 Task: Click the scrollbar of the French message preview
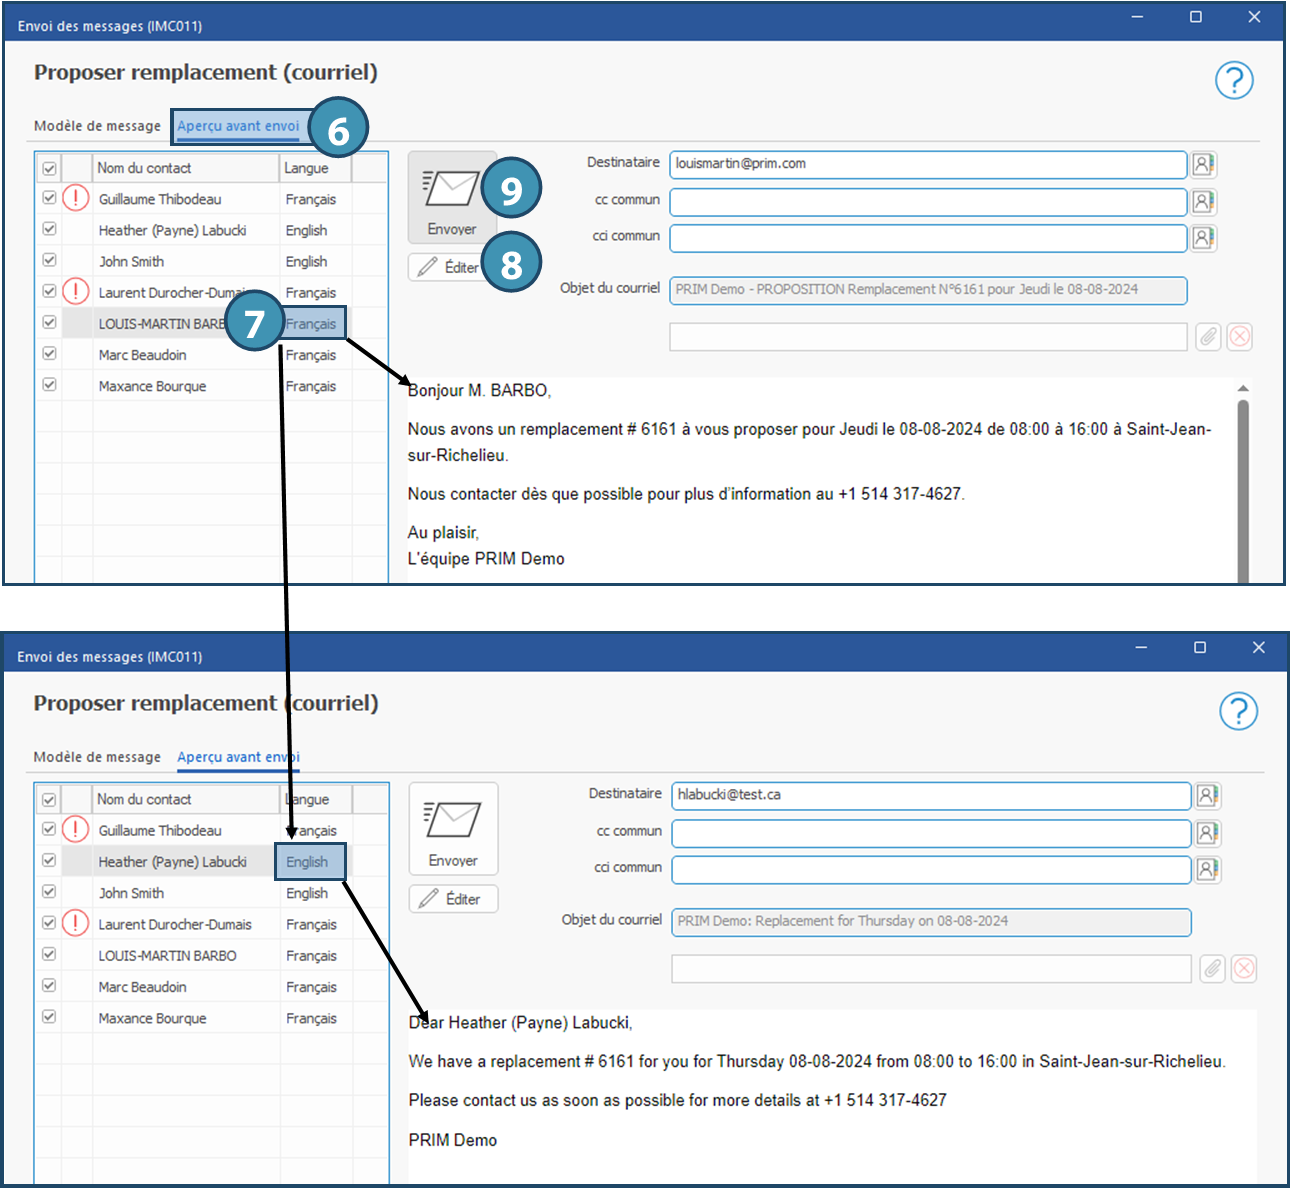pos(1243,490)
